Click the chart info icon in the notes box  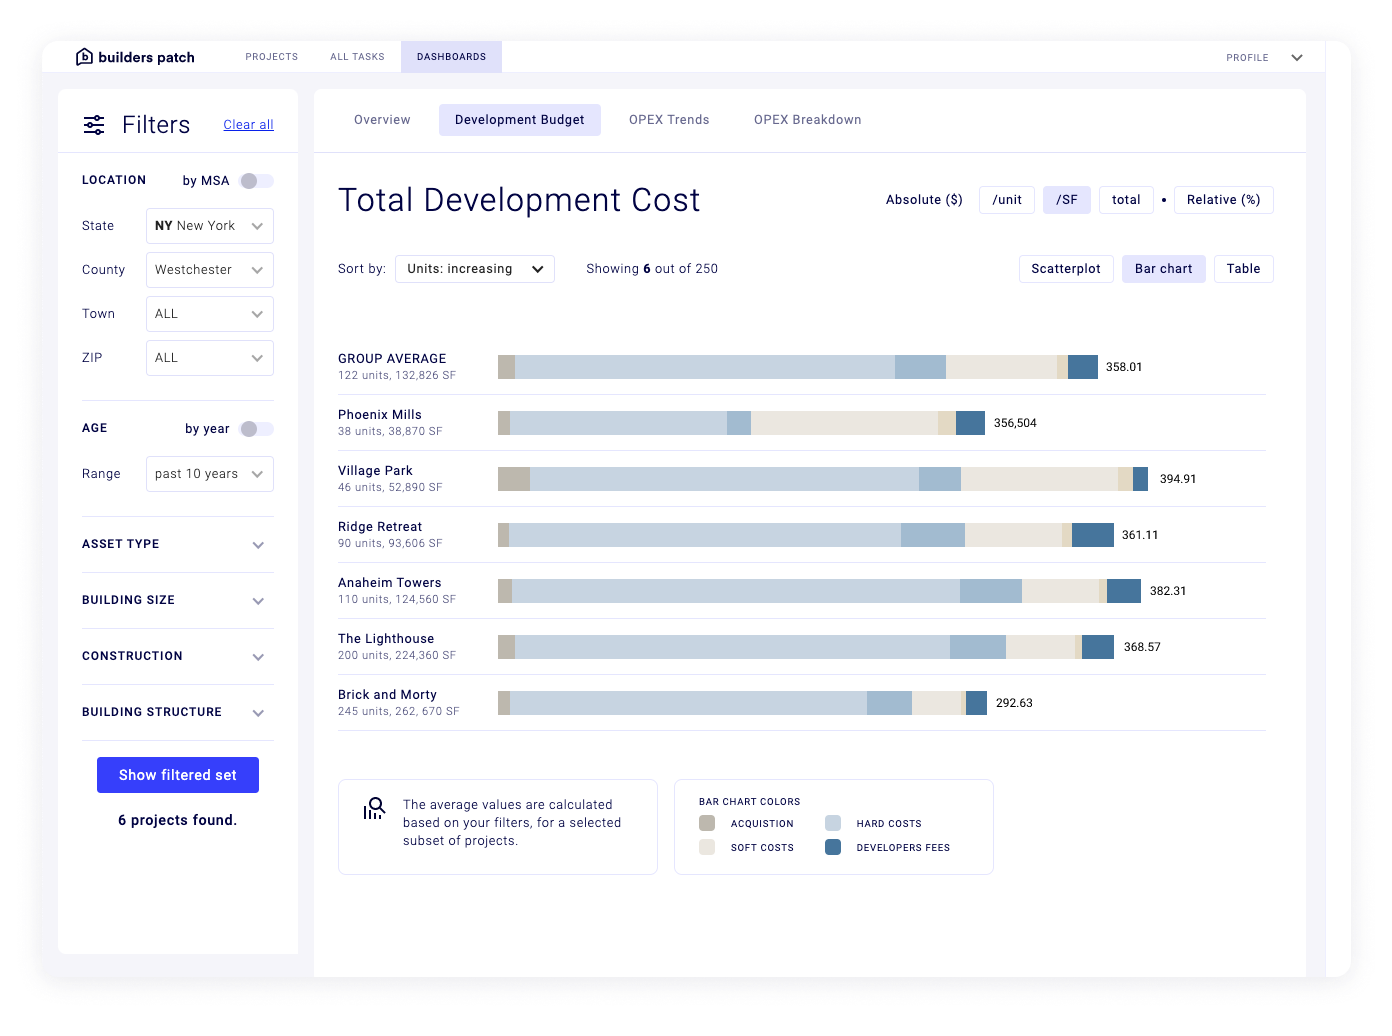[373, 807]
